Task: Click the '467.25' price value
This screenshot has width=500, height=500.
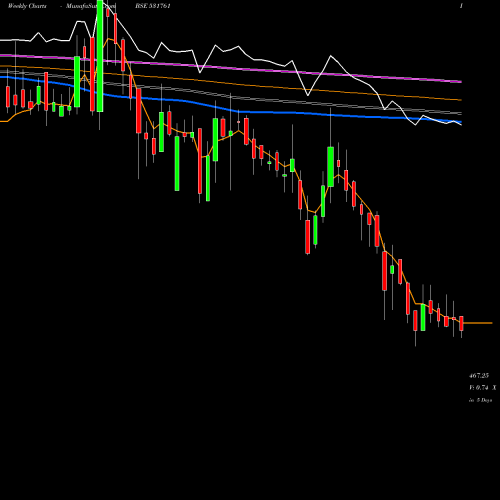Action: pos(479,376)
